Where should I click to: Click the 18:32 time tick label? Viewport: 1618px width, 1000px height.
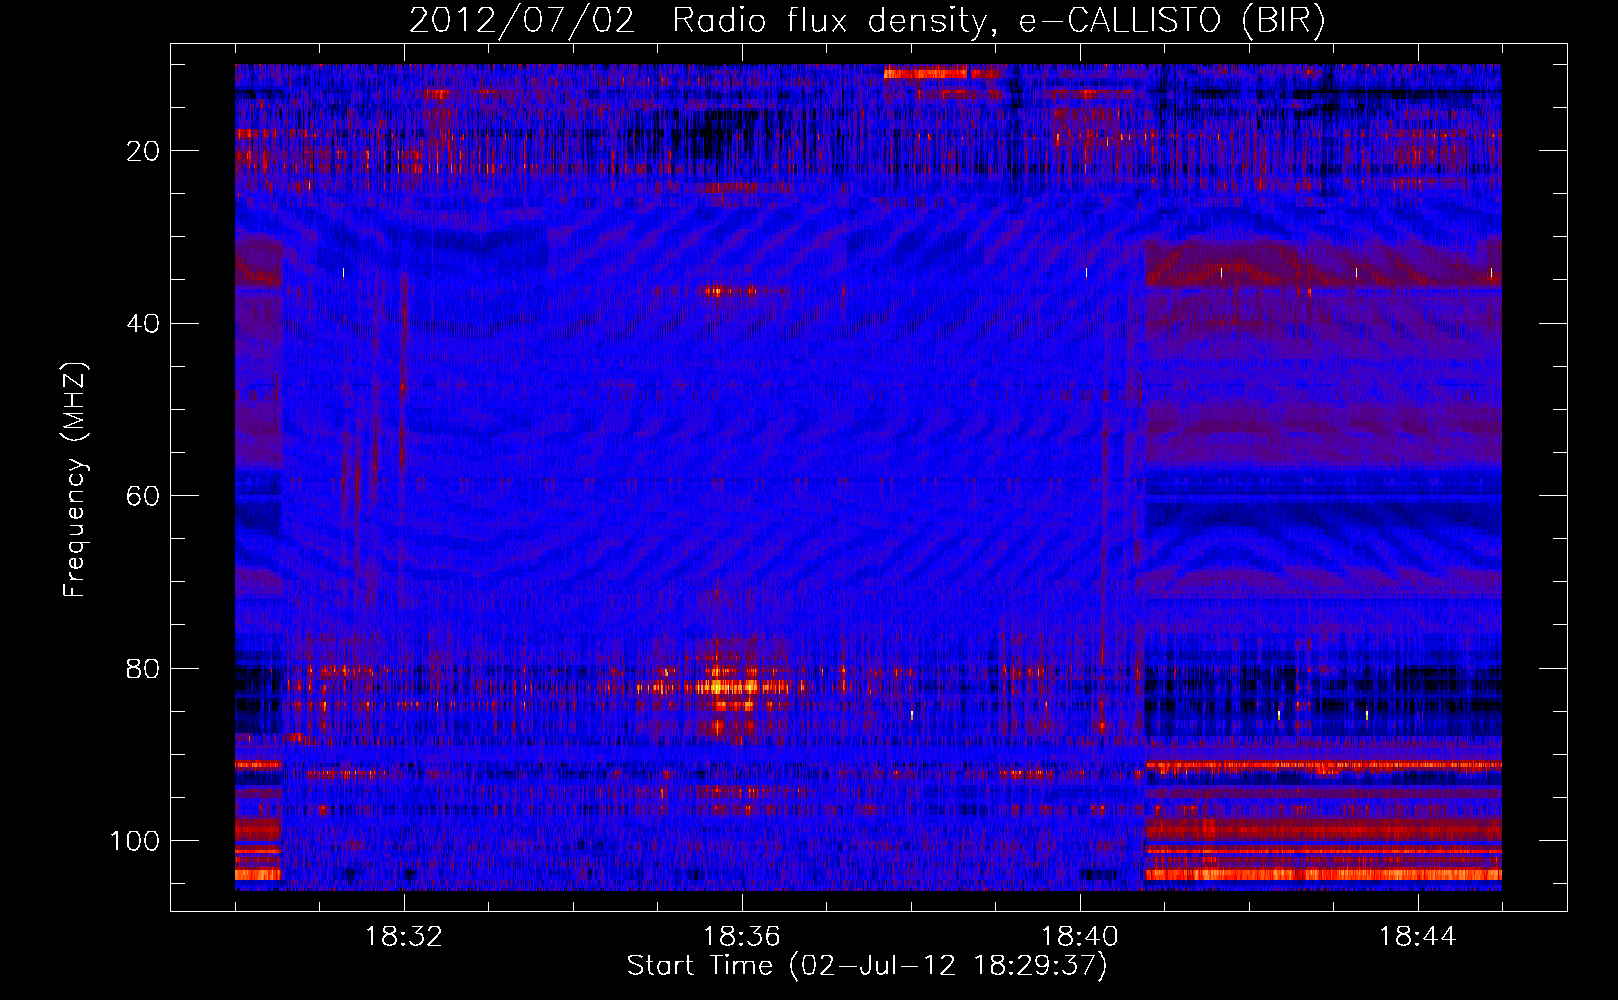[404, 937]
